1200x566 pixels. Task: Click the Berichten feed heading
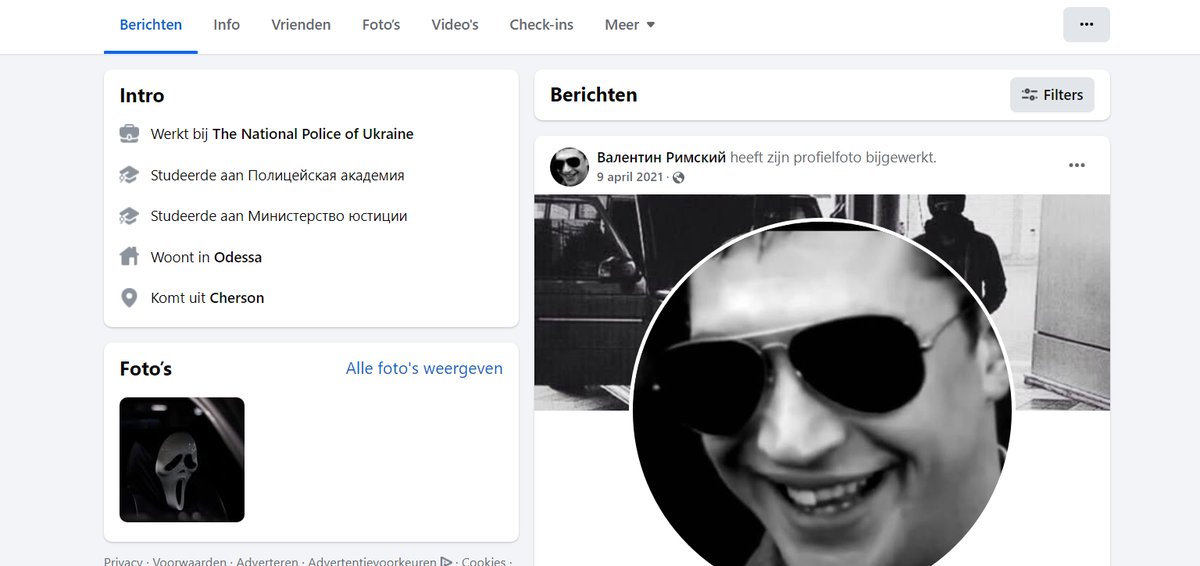pos(594,95)
